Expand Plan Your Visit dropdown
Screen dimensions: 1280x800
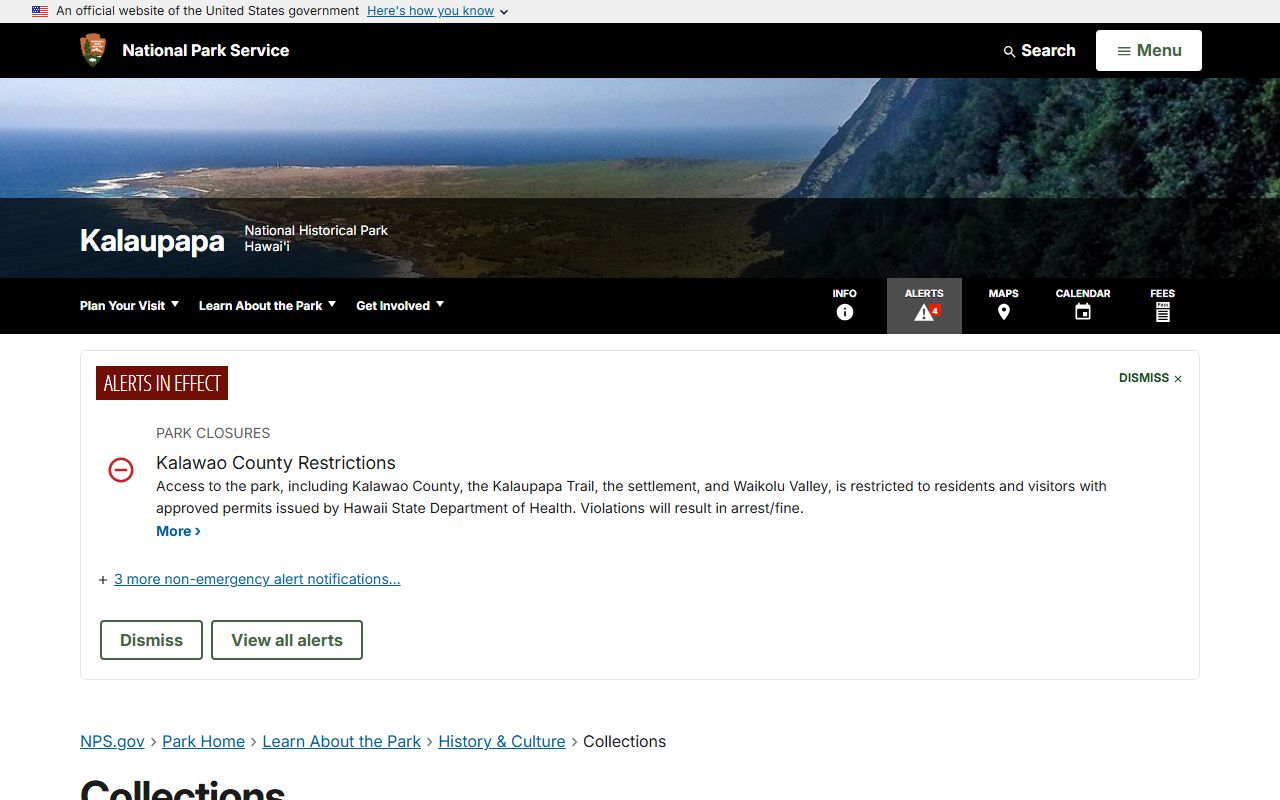130,306
